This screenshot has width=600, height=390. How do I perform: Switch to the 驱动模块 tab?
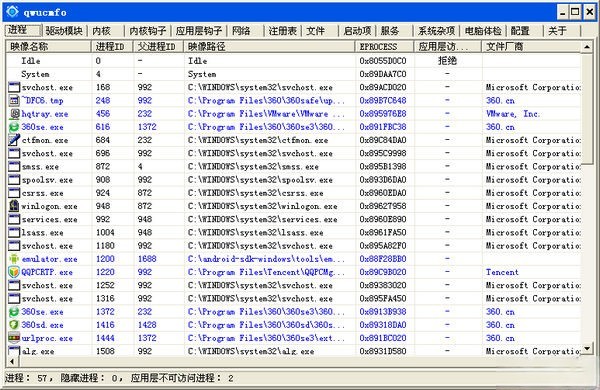(64, 31)
